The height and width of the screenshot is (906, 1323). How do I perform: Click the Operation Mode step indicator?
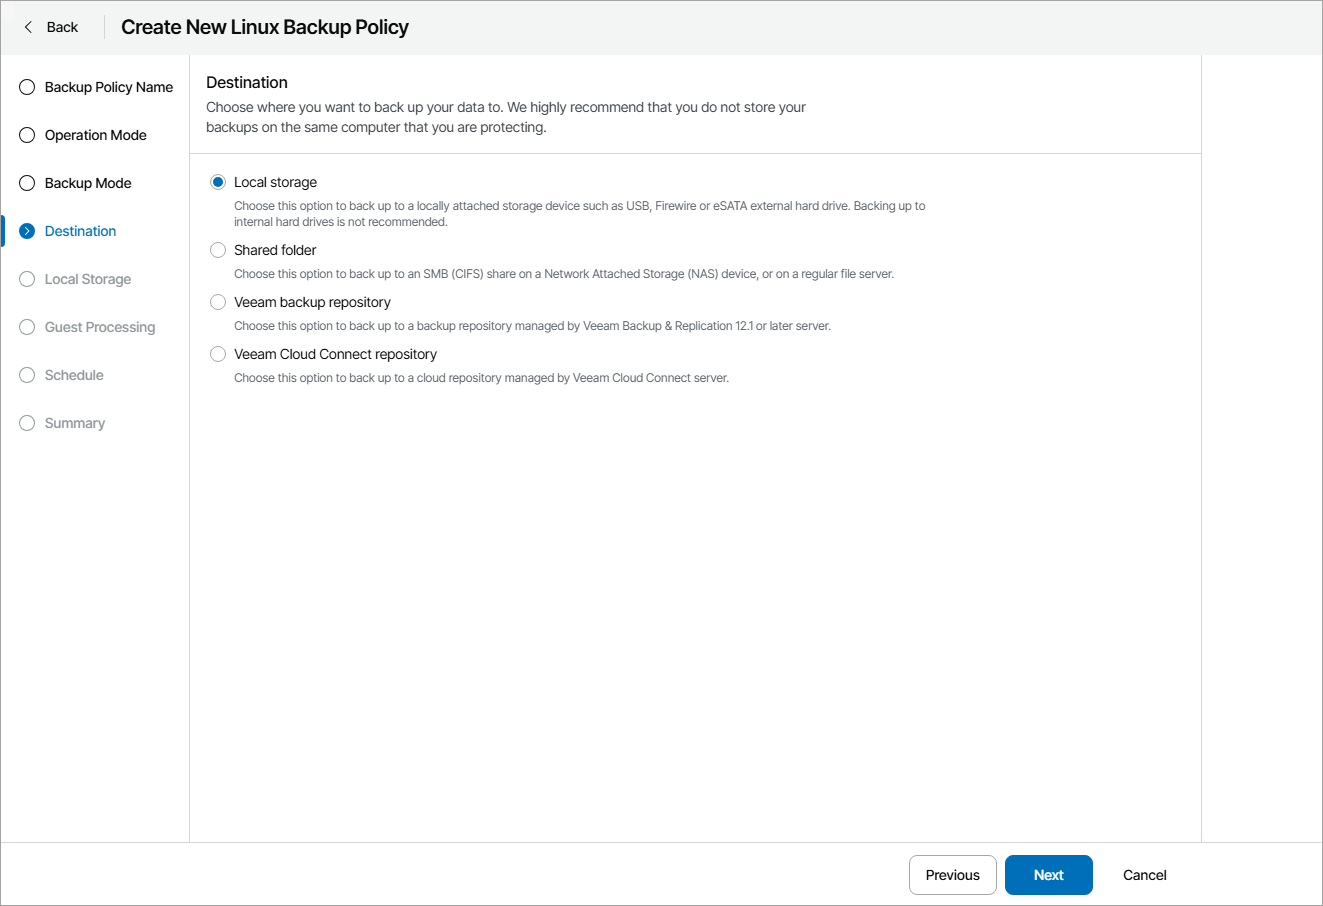click(x=26, y=135)
